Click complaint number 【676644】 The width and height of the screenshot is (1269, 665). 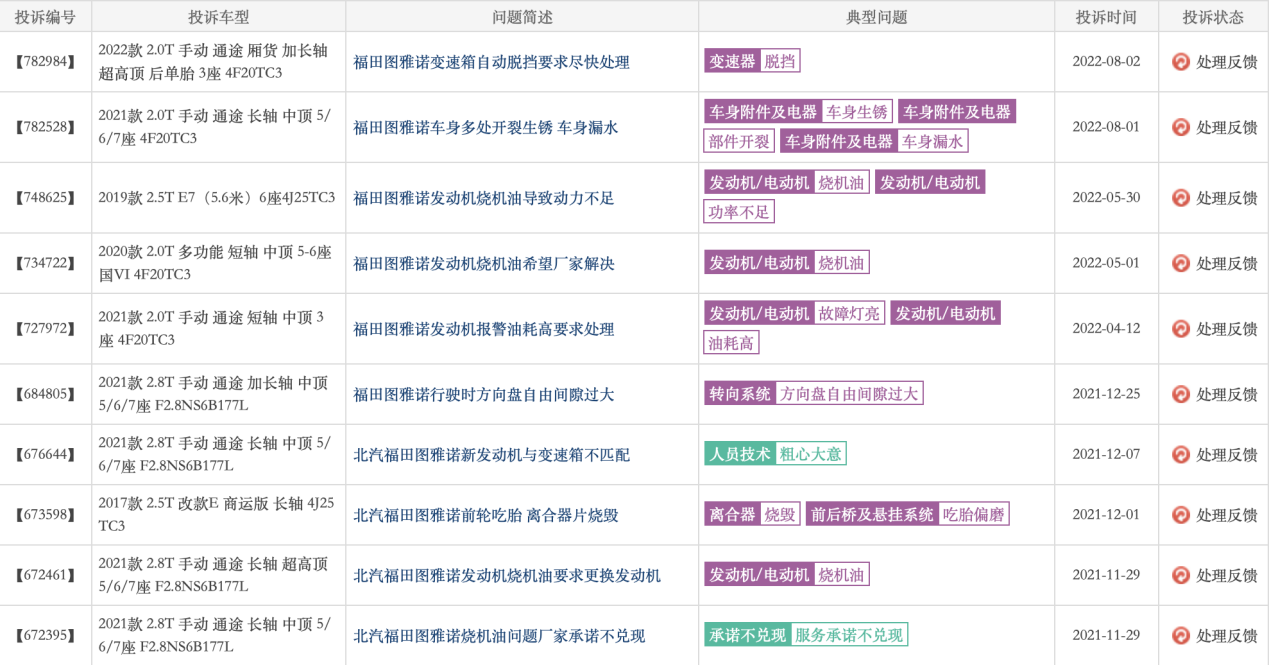pyautogui.click(x=46, y=455)
